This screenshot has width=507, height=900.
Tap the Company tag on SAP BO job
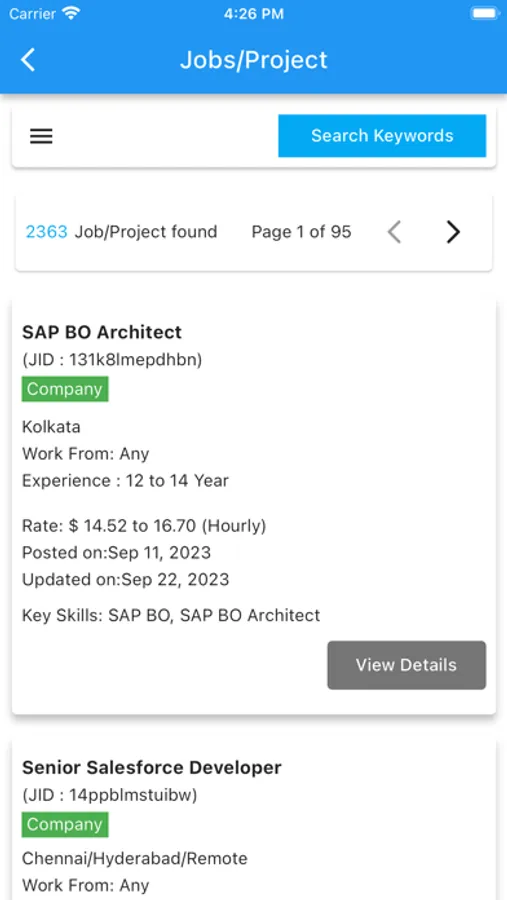click(65, 389)
